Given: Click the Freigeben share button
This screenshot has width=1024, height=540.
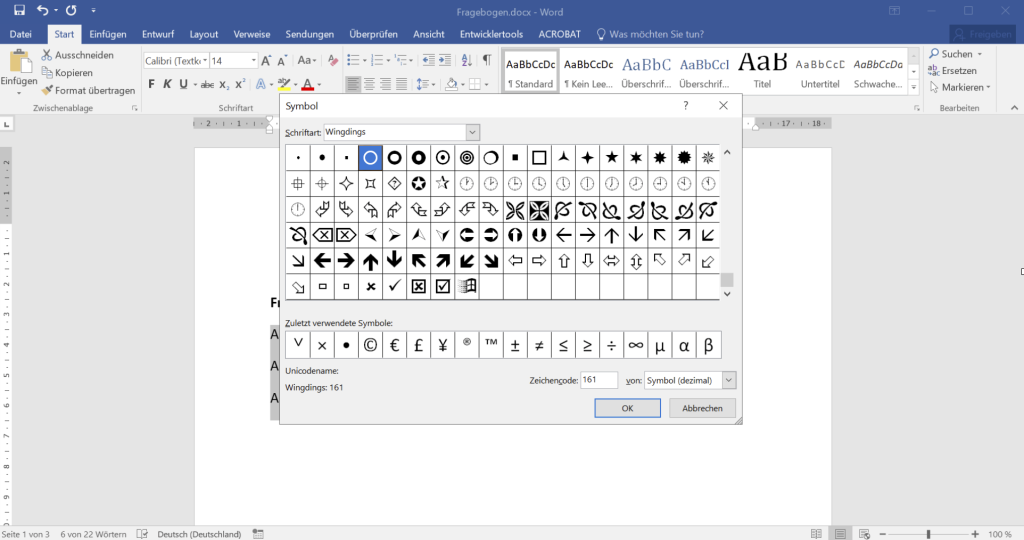Looking at the screenshot, I should (x=983, y=34).
